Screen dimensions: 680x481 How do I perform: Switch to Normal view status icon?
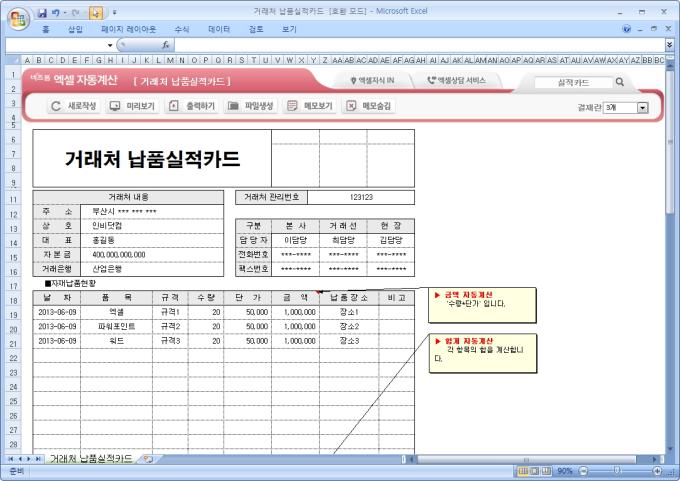pyautogui.click(x=523, y=471)
